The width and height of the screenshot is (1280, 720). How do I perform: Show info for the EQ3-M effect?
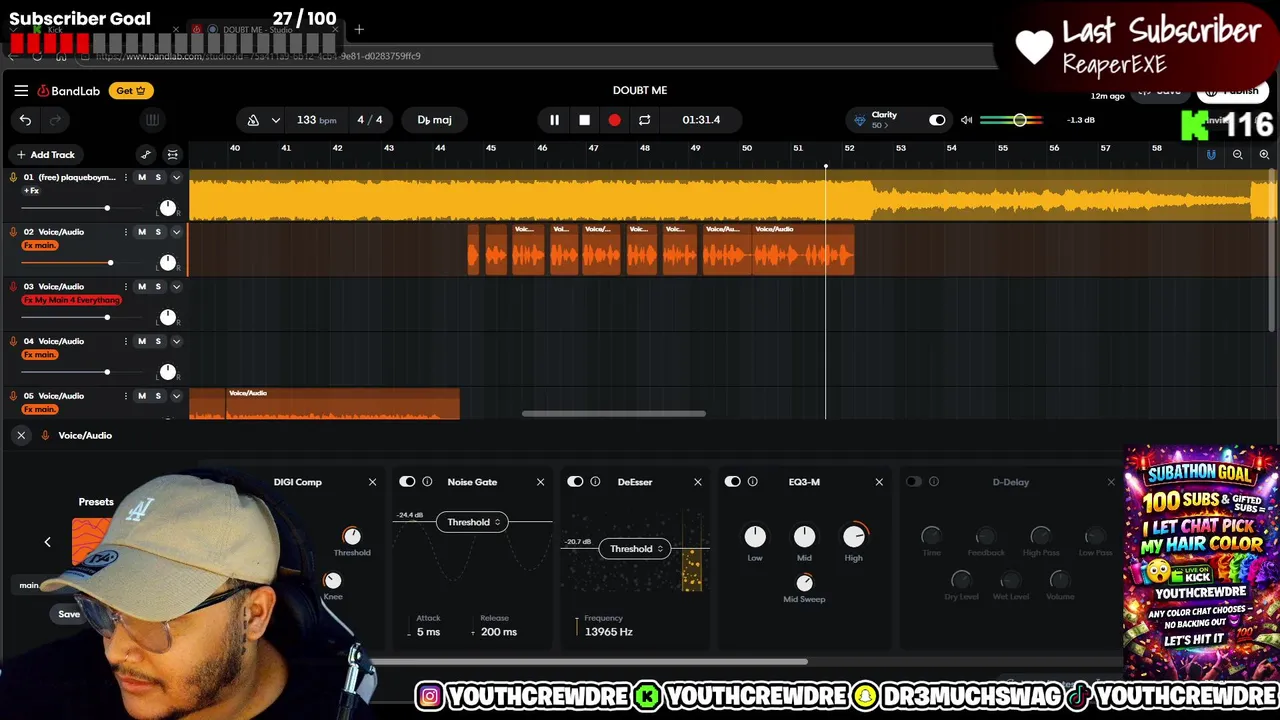click(x=753, y=482)
